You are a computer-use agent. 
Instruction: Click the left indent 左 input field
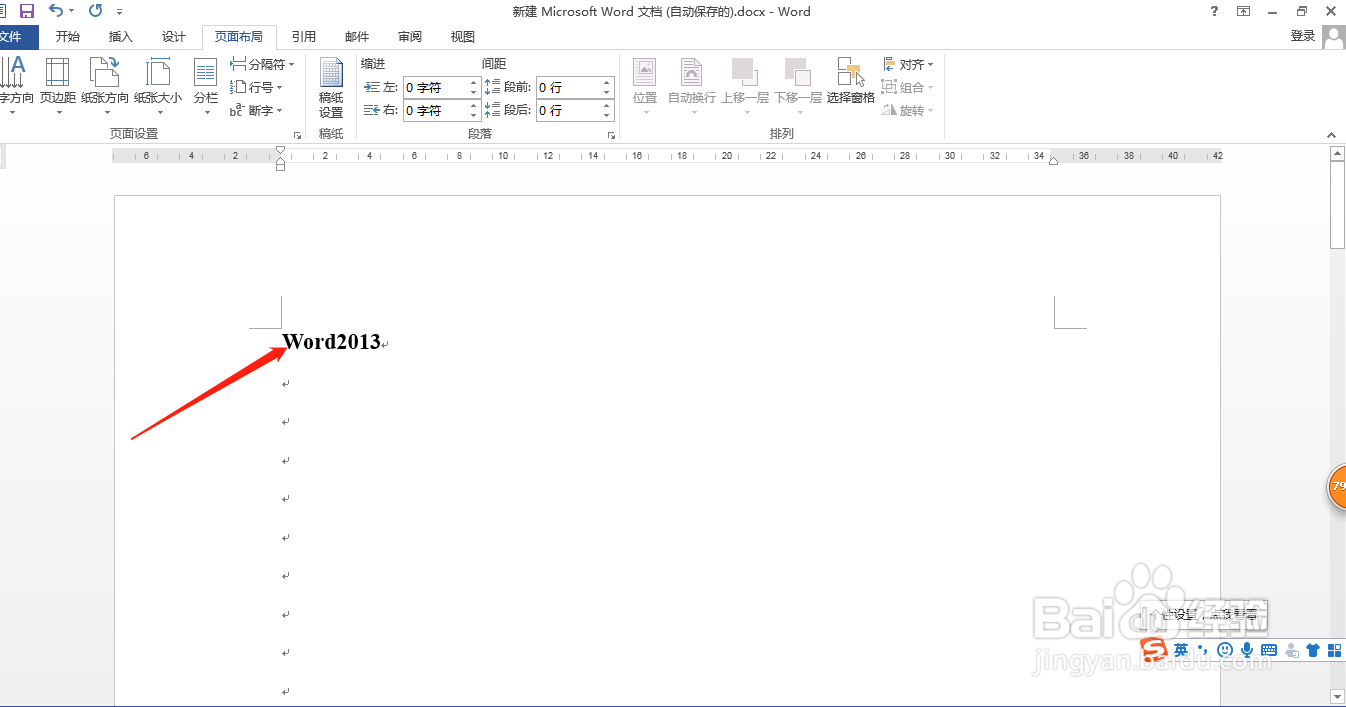pos(436,87)
